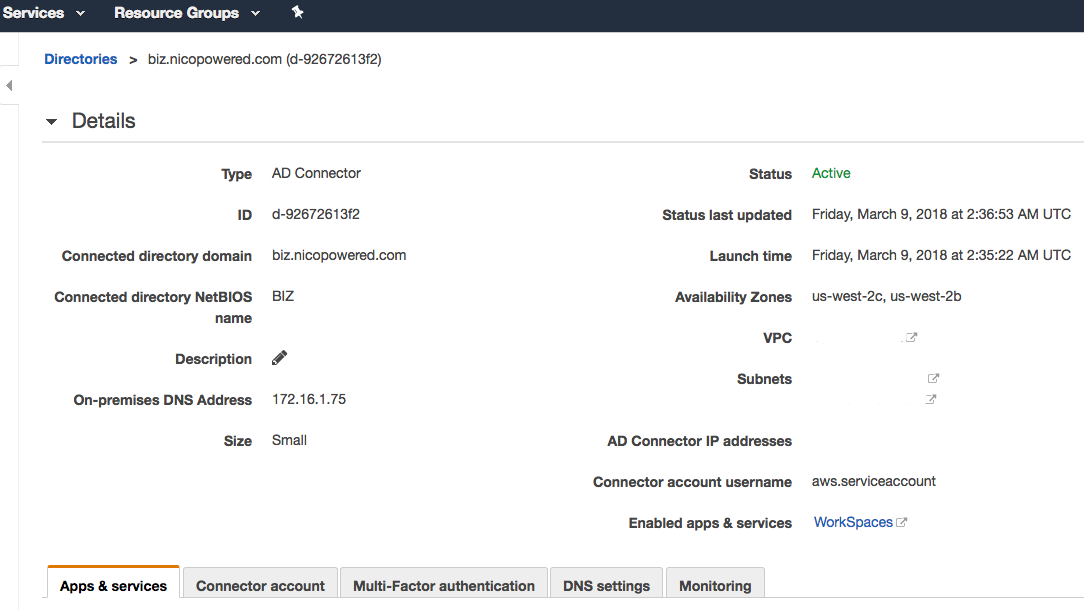Click the external link icon beside WorkSpaces
Image resolution: width=1084 pixels, height=610 pixels.
click(x=902, y=522)
